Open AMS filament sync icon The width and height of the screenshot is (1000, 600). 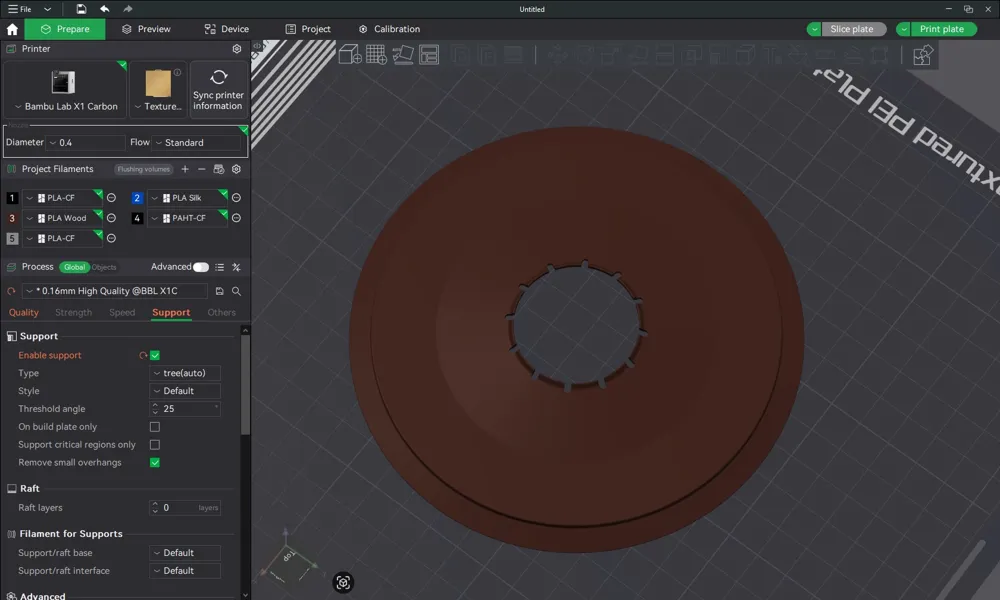coord(219,169)
